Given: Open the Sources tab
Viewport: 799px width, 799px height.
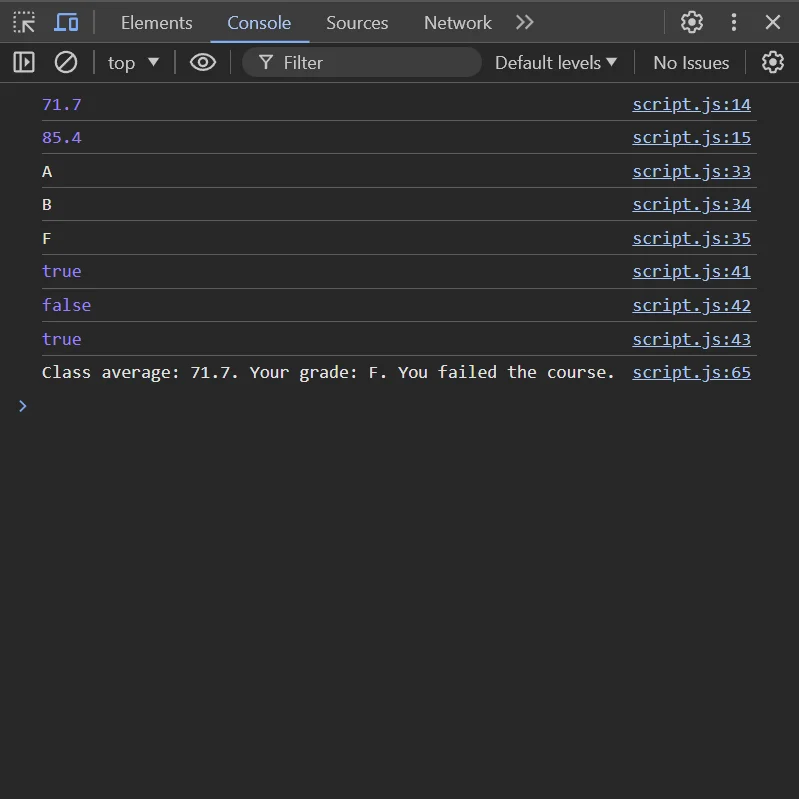Looking at the screenshot, I should (357, 23).
